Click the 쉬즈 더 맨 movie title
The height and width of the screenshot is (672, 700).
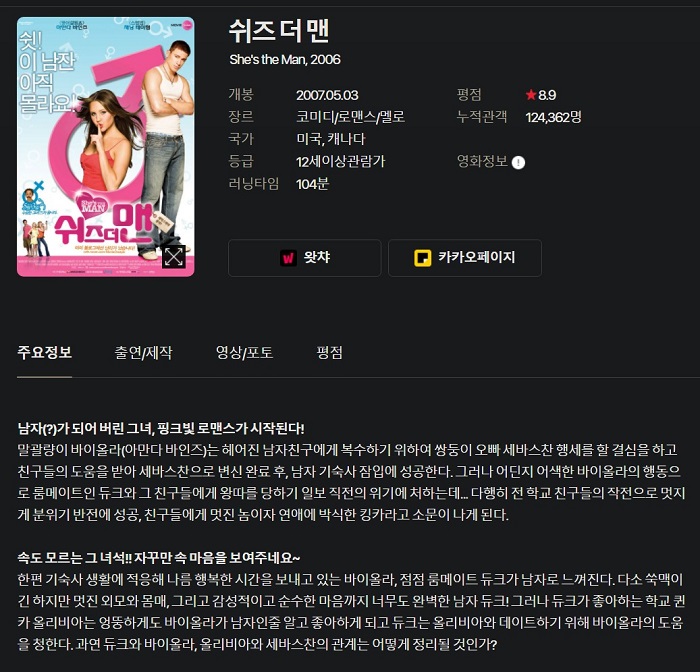[x=279, y=31]
